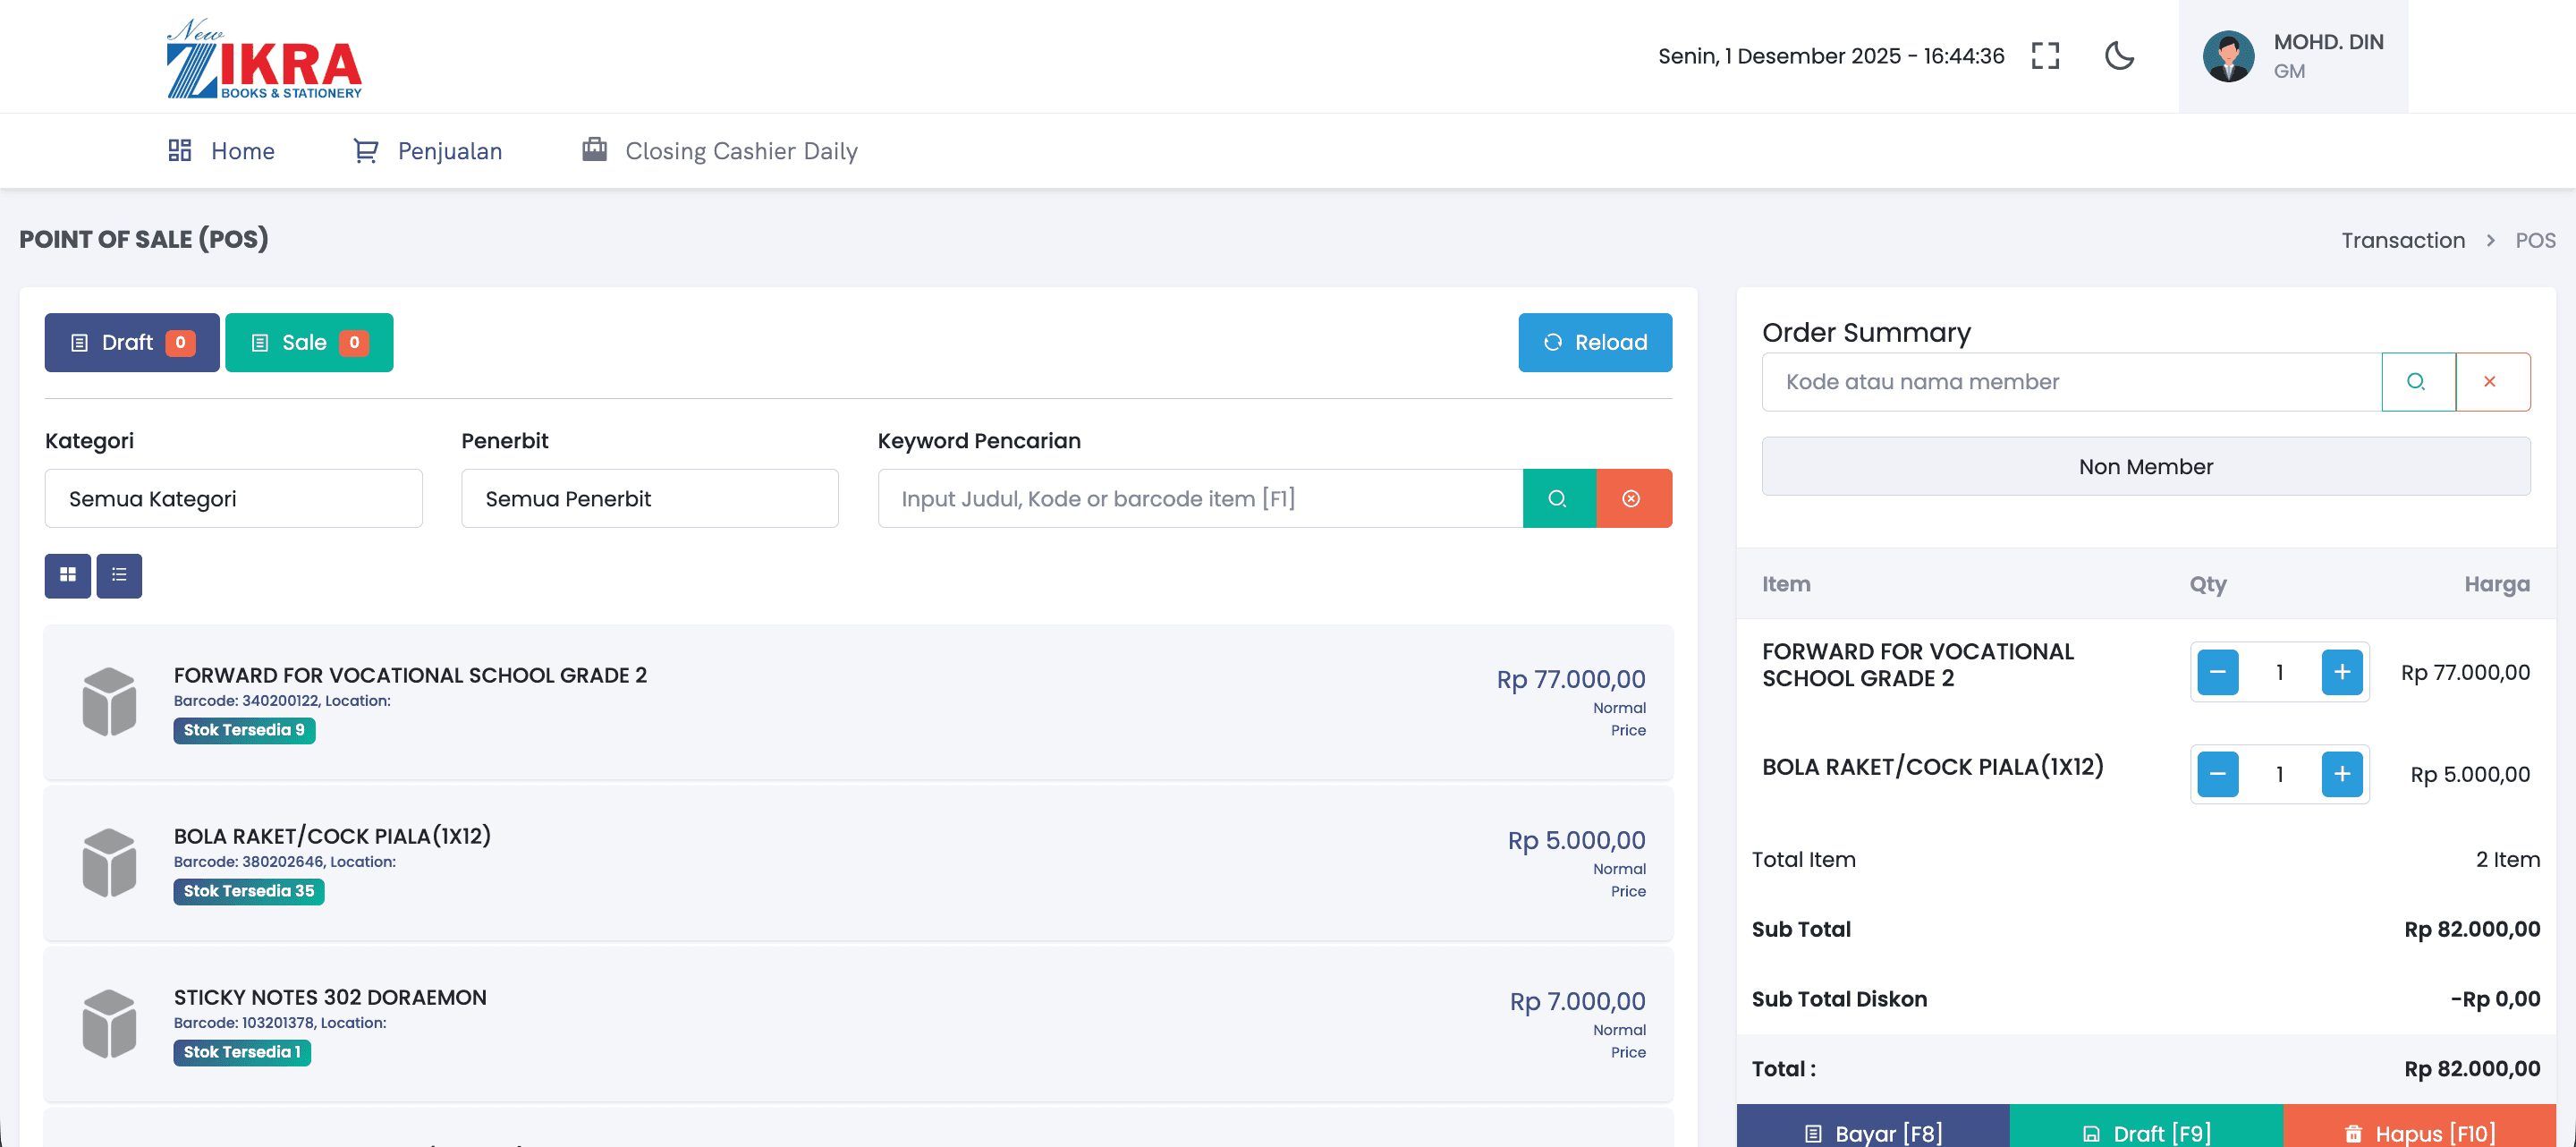The width and height of the screenshot is (2576, 1147).
Task: Open the Semua Penerbit dropdown
Action: 649,498
